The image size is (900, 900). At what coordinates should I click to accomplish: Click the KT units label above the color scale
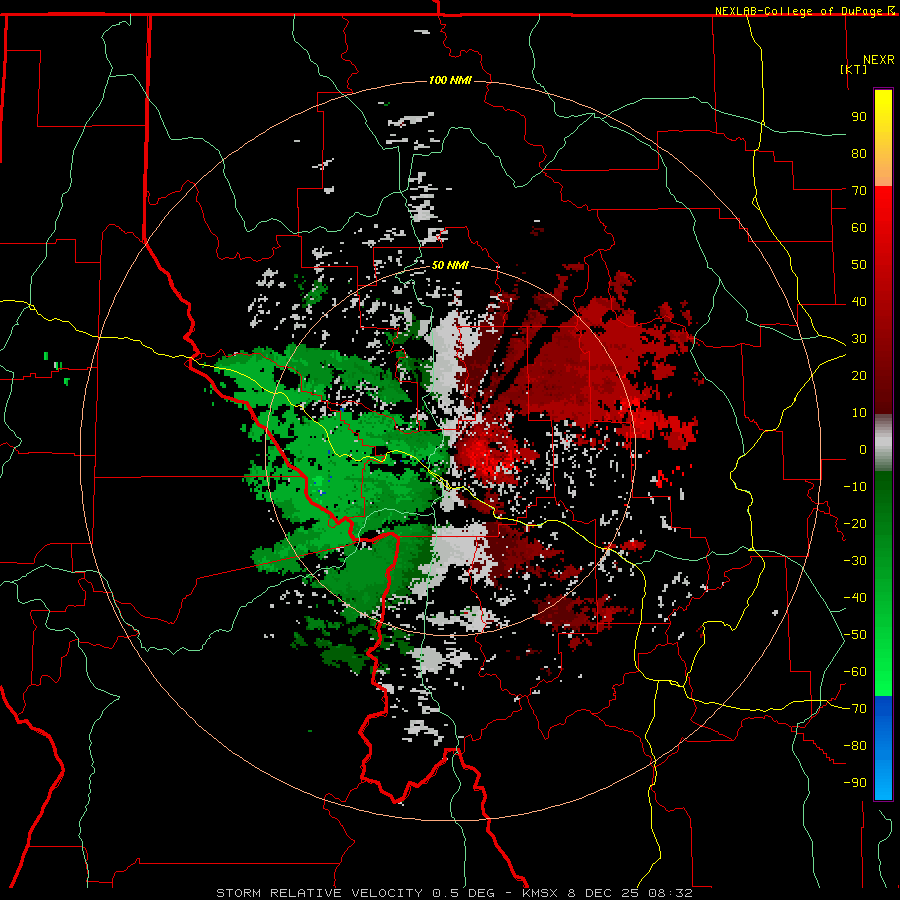(x=854, y=69)
